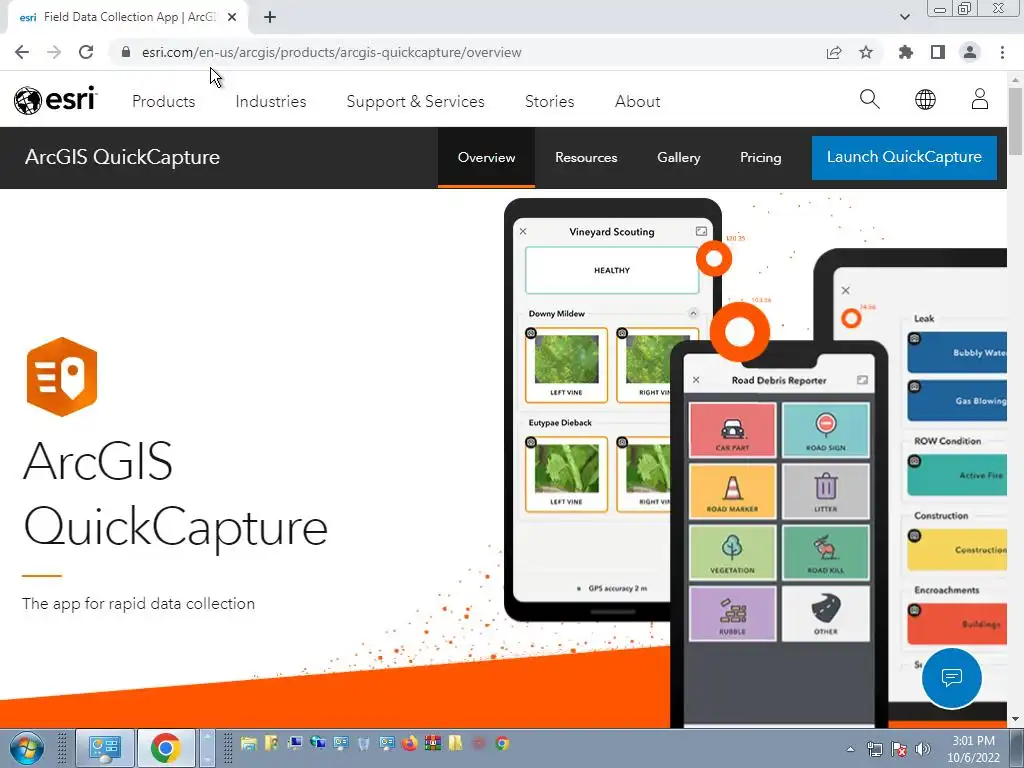Open the Industries menu

click(270, 101)
